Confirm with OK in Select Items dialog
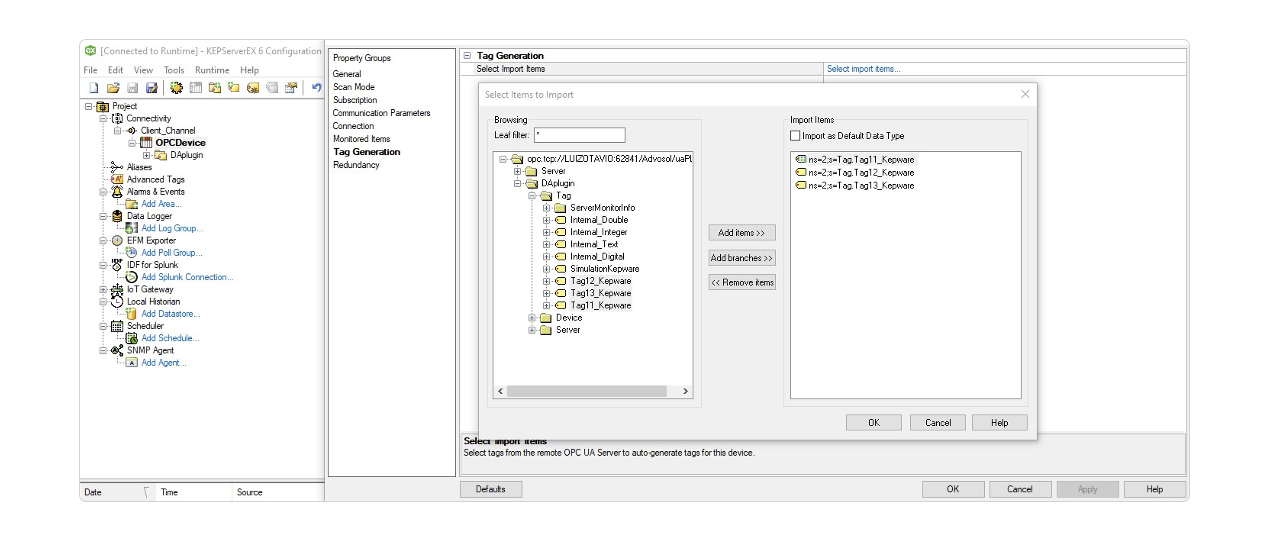Screen dimensions: 1269x541 pyautogui.click(x=874, y=423)
